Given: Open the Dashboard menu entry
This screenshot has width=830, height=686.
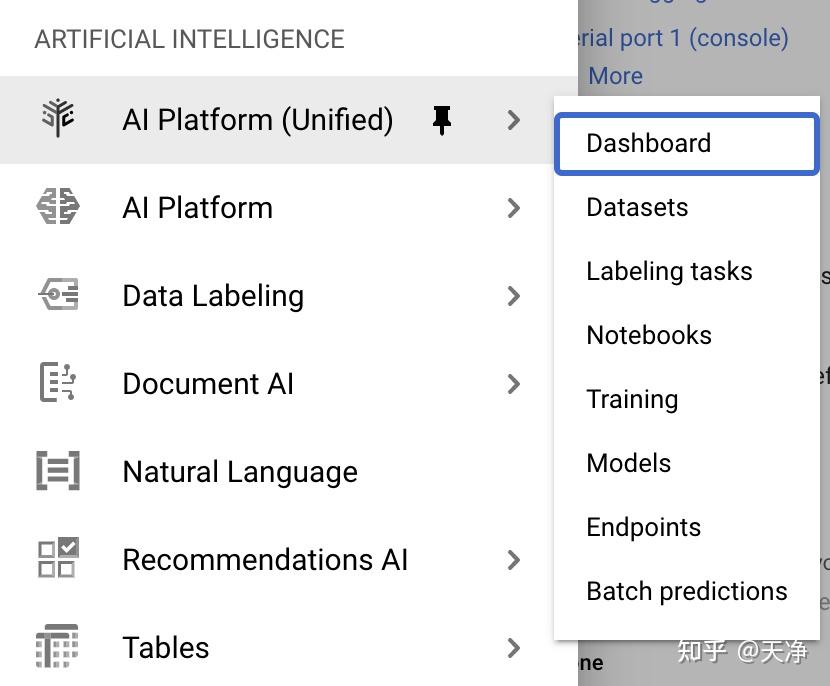Looking at the screenshot, I should tap(648, 143).
